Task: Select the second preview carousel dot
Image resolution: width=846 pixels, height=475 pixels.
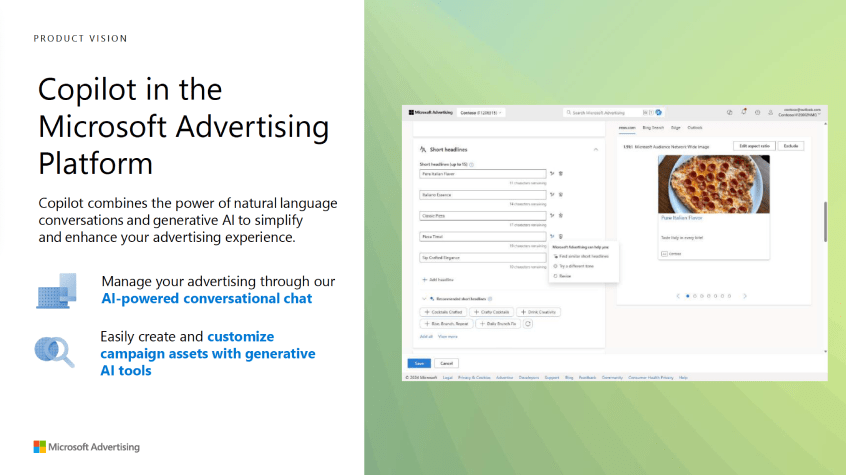Action: [694, 296]
